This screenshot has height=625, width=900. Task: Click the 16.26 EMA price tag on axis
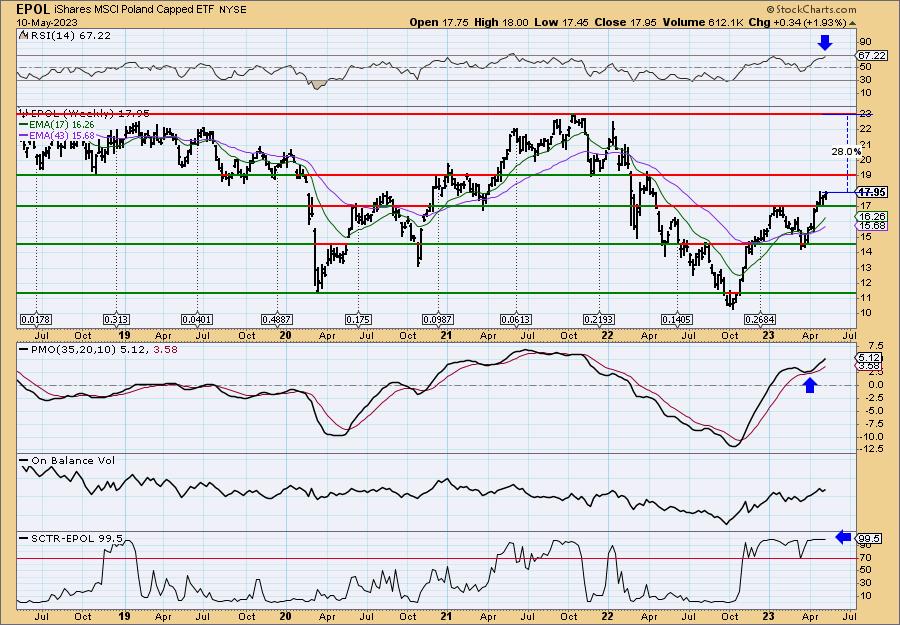pos(872,216)
